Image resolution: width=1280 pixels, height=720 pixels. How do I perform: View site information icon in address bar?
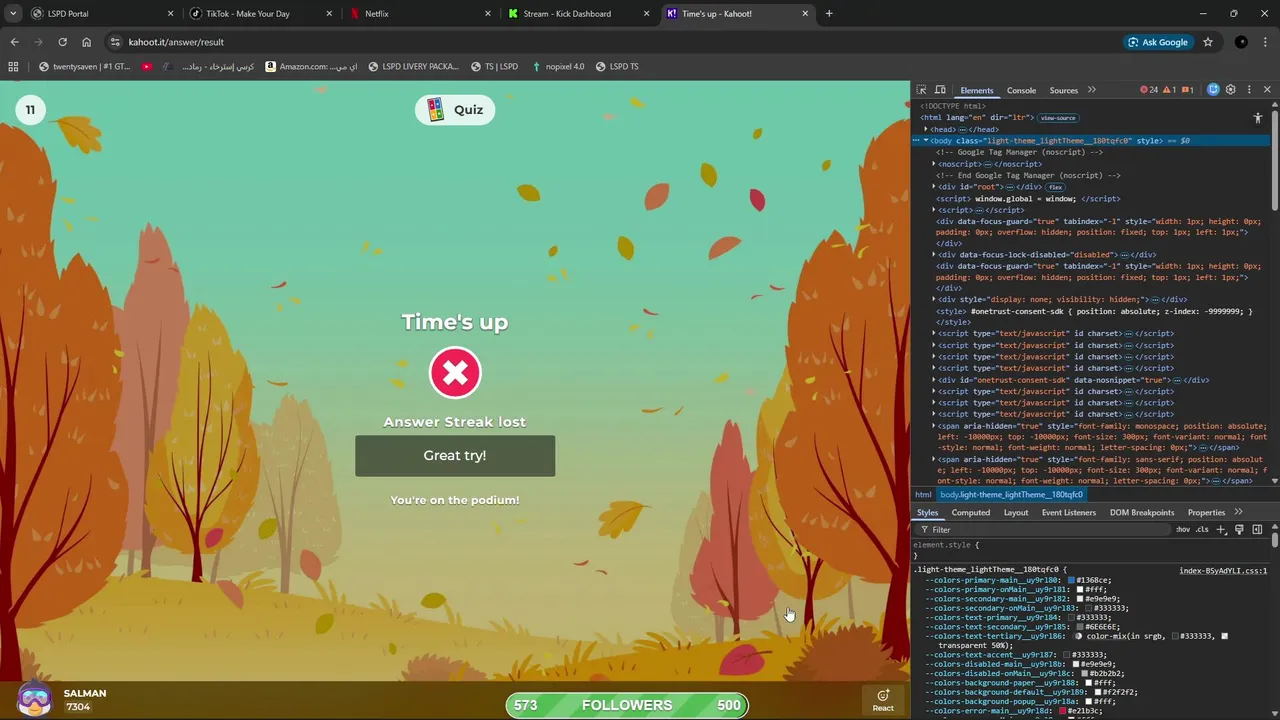pos(115,42)
